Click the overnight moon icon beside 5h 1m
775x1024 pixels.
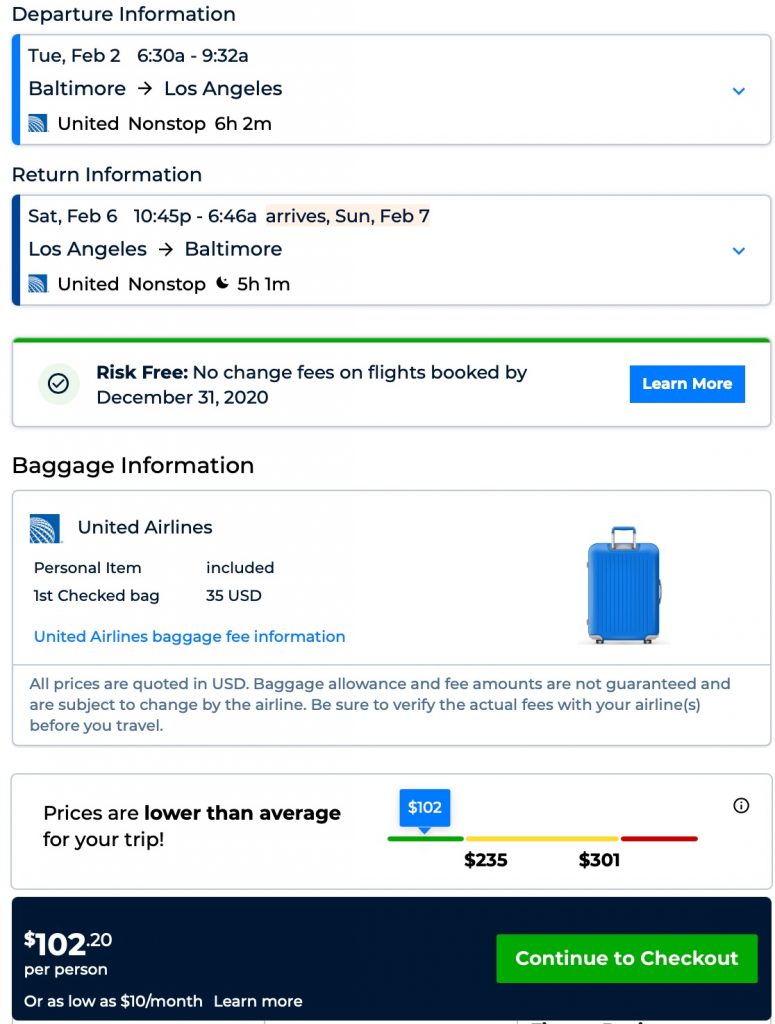[224, 284]
